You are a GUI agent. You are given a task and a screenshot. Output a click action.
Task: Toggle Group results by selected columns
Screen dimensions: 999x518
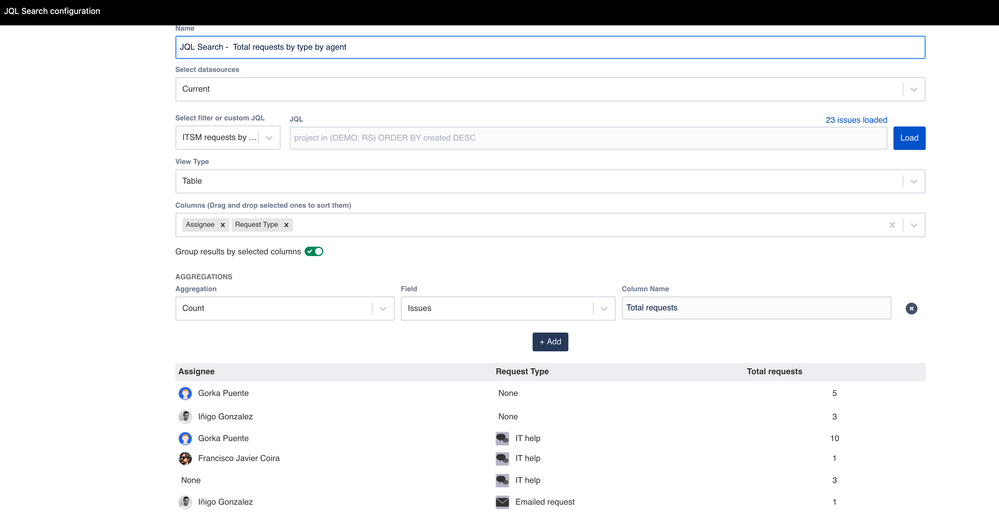pyautogui.click(x=314, y=252)
